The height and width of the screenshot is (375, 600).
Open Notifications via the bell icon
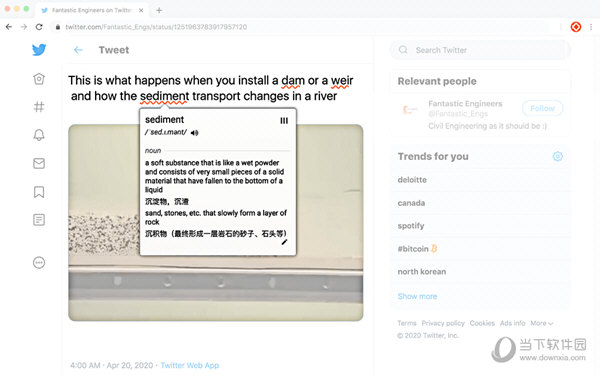point(39,135)
